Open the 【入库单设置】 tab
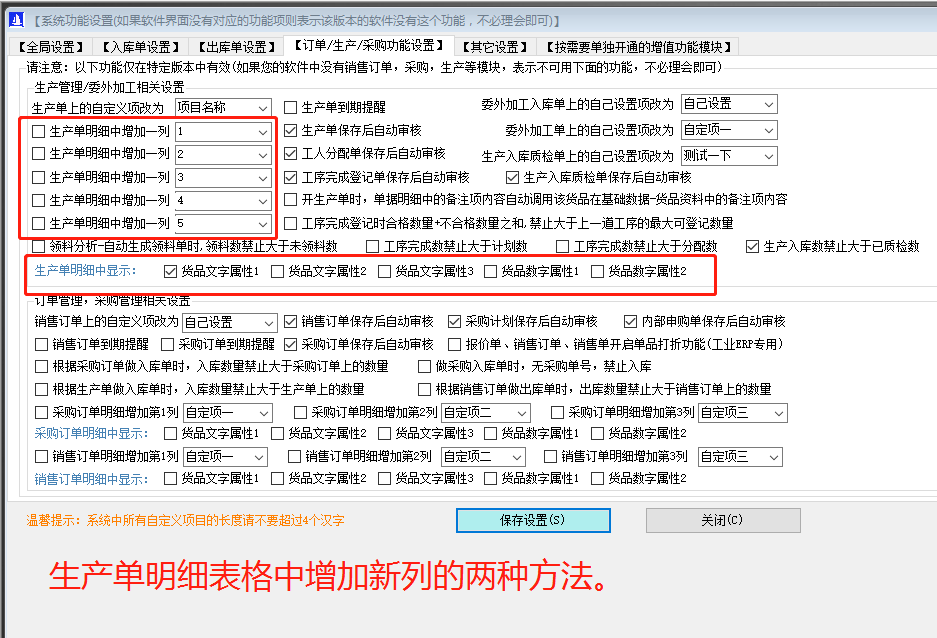The image size is (937, 638). 137,46
